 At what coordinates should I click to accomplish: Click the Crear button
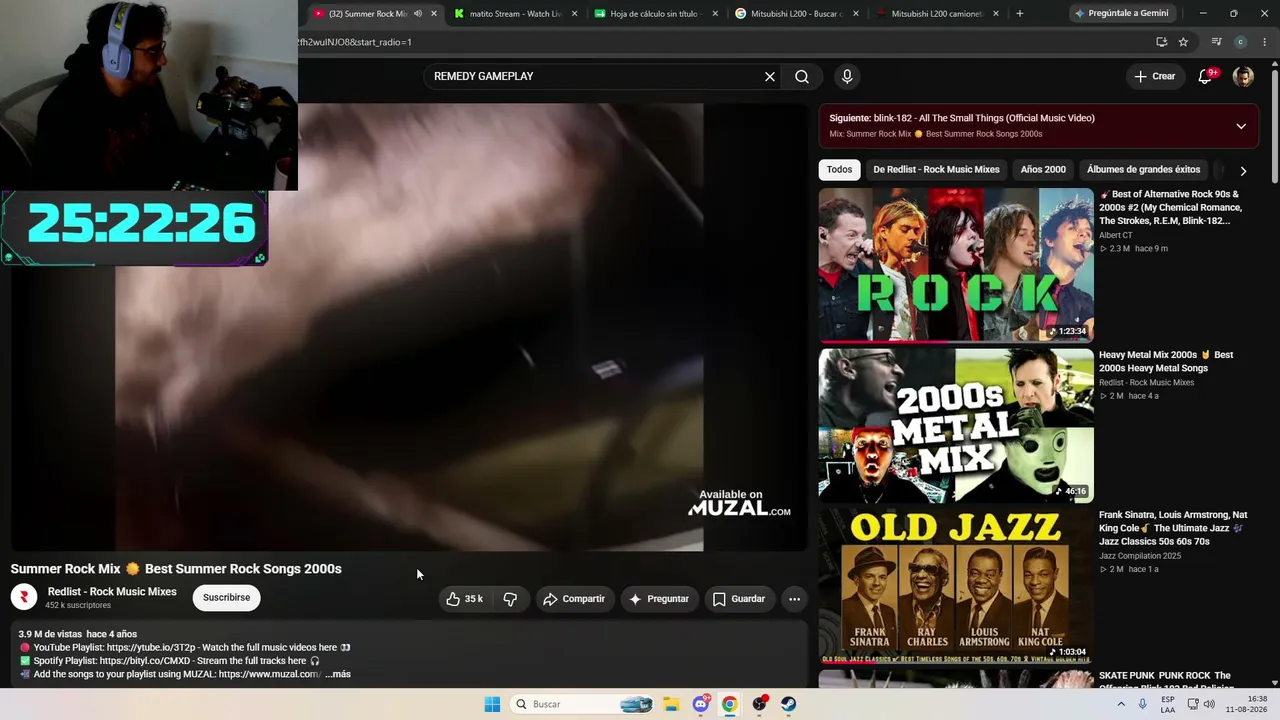pos(1155,76)
